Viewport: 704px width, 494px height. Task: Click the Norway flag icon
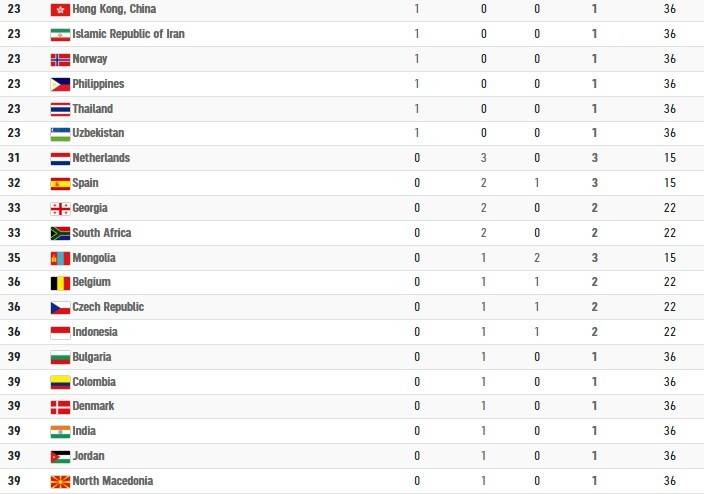coord(60,59)
